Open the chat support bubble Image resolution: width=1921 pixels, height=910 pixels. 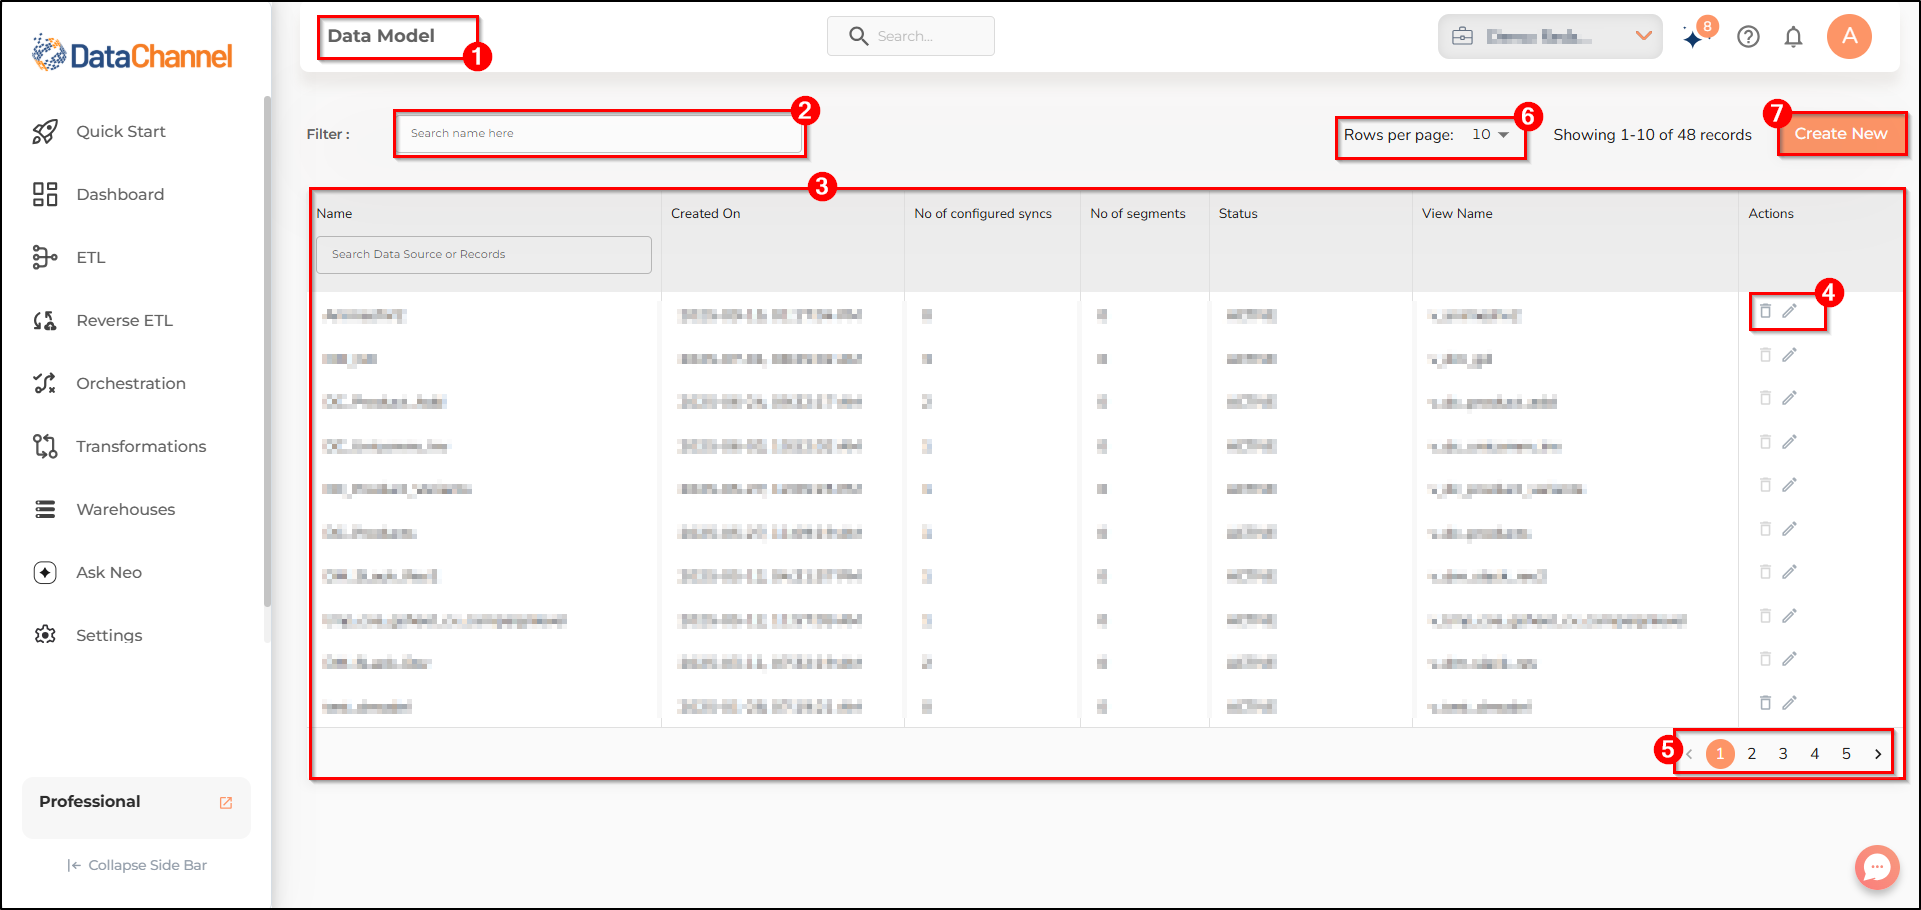click(x=1877, y=867)
